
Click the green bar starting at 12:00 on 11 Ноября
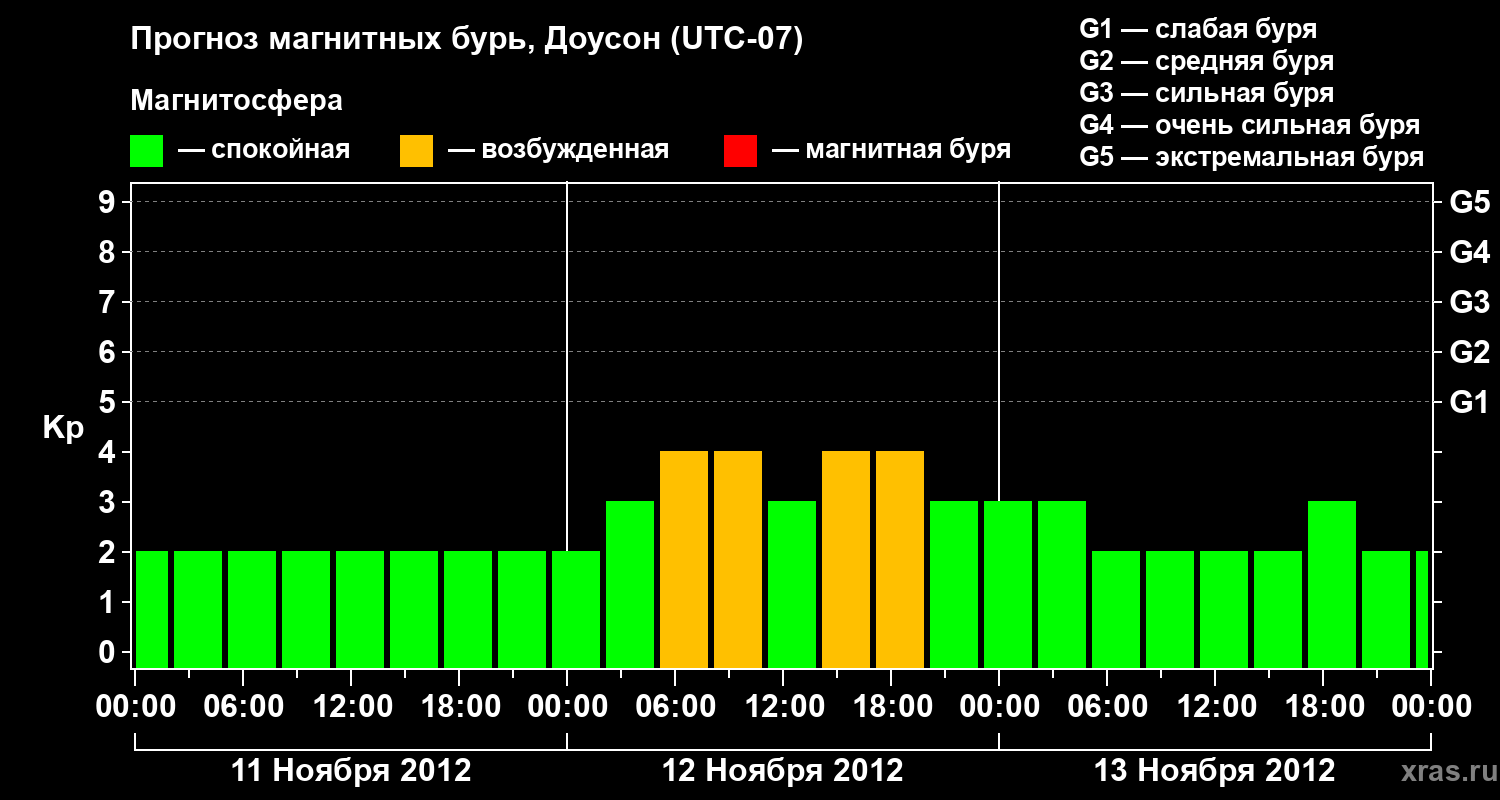pyautogui.click(x=360, y=609)
